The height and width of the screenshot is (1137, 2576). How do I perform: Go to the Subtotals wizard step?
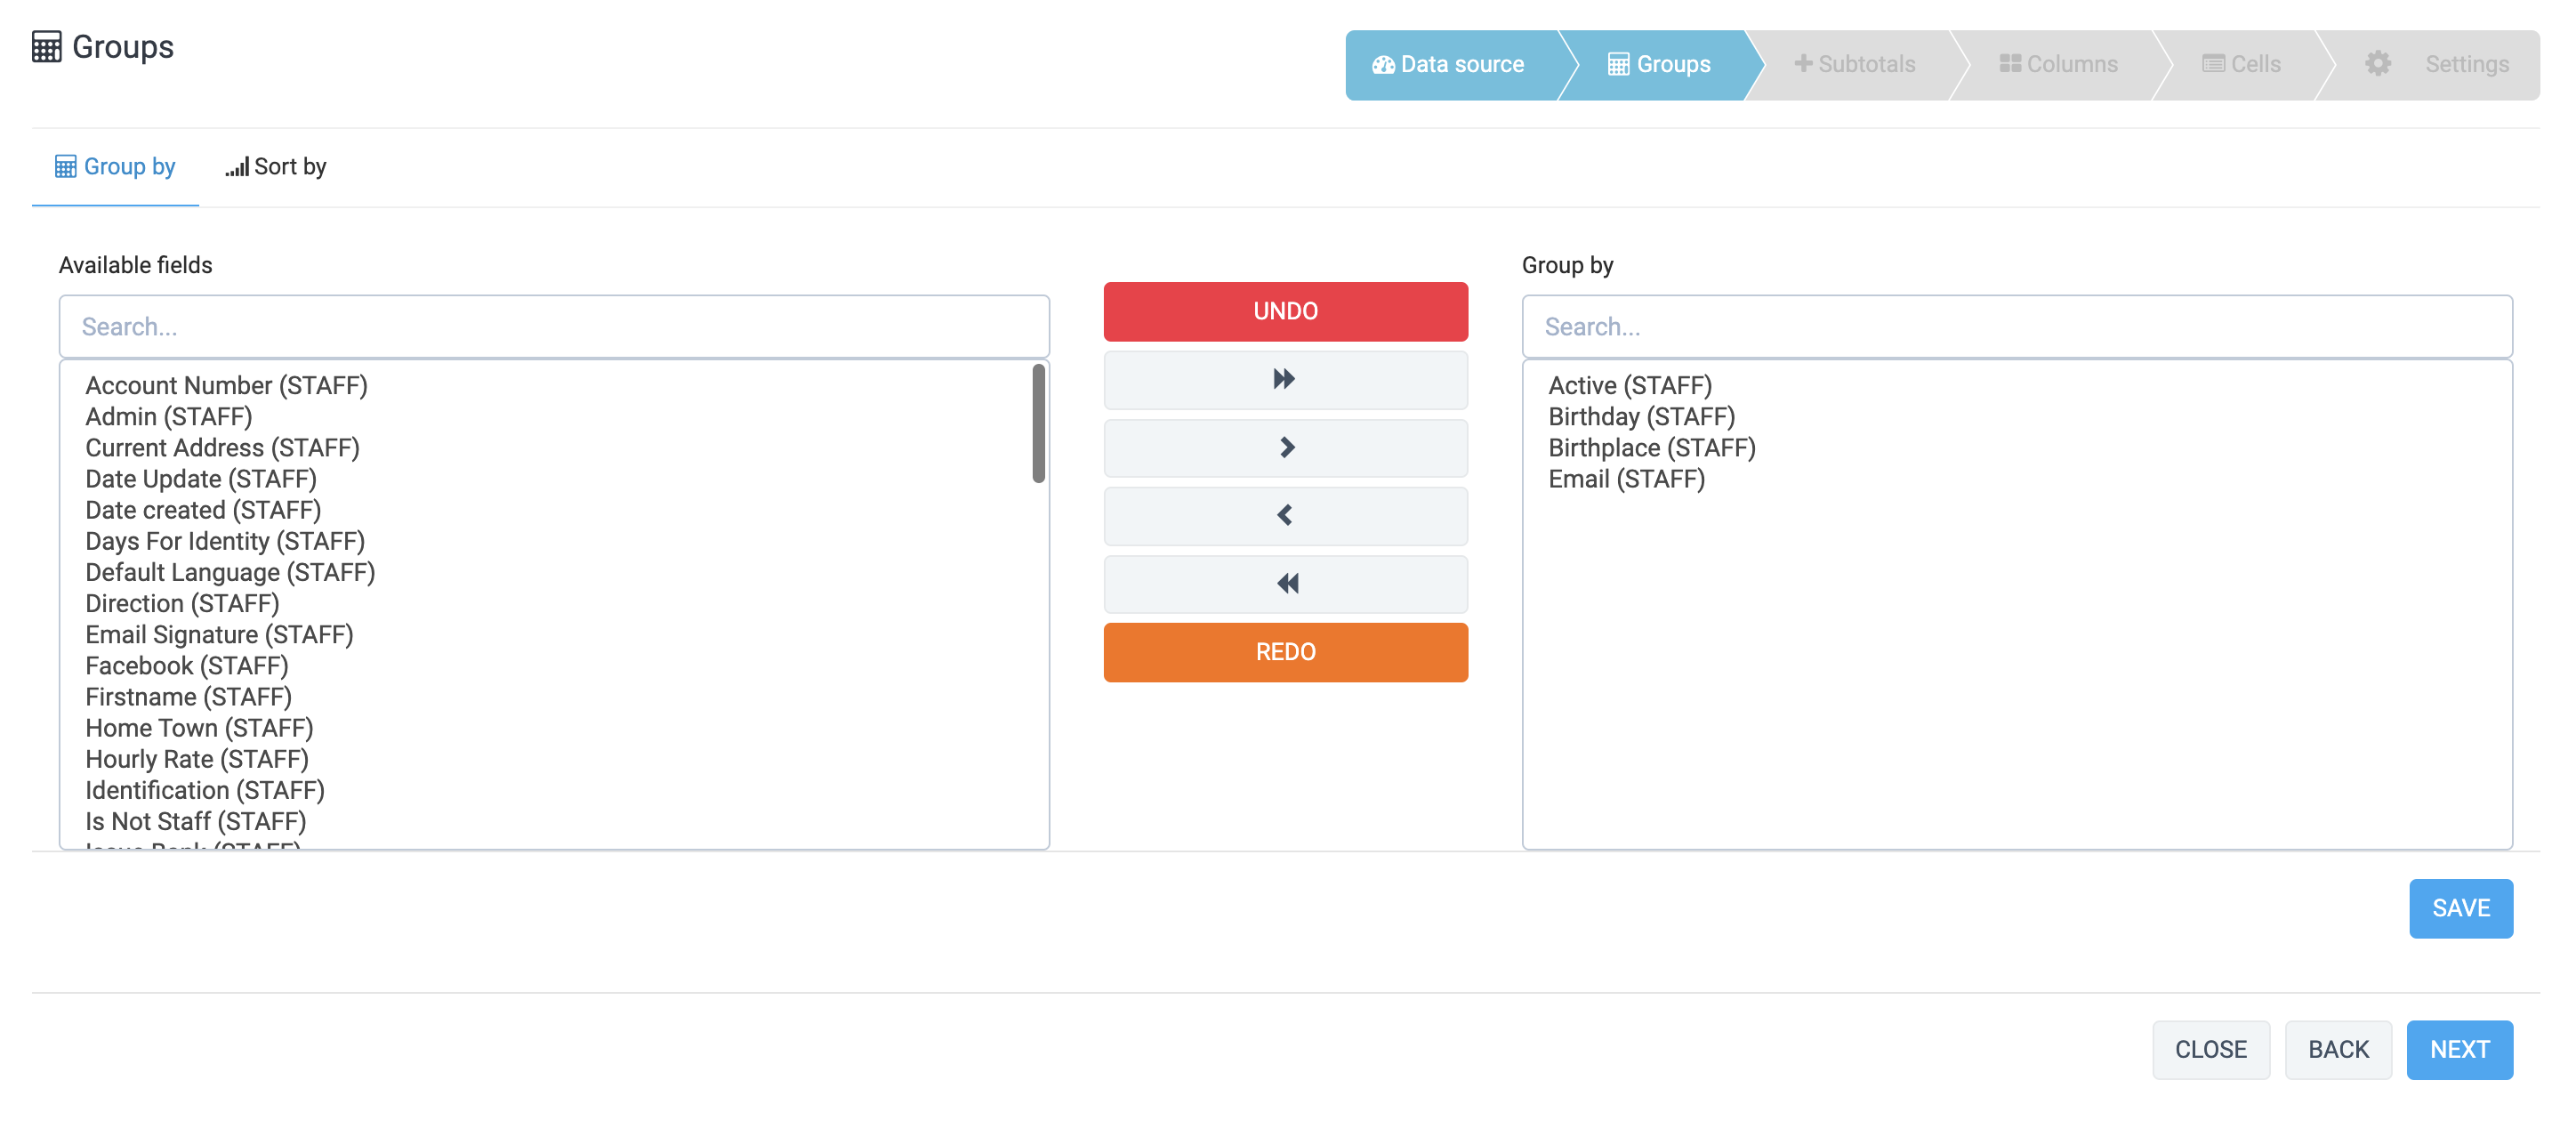(1855, 64)
